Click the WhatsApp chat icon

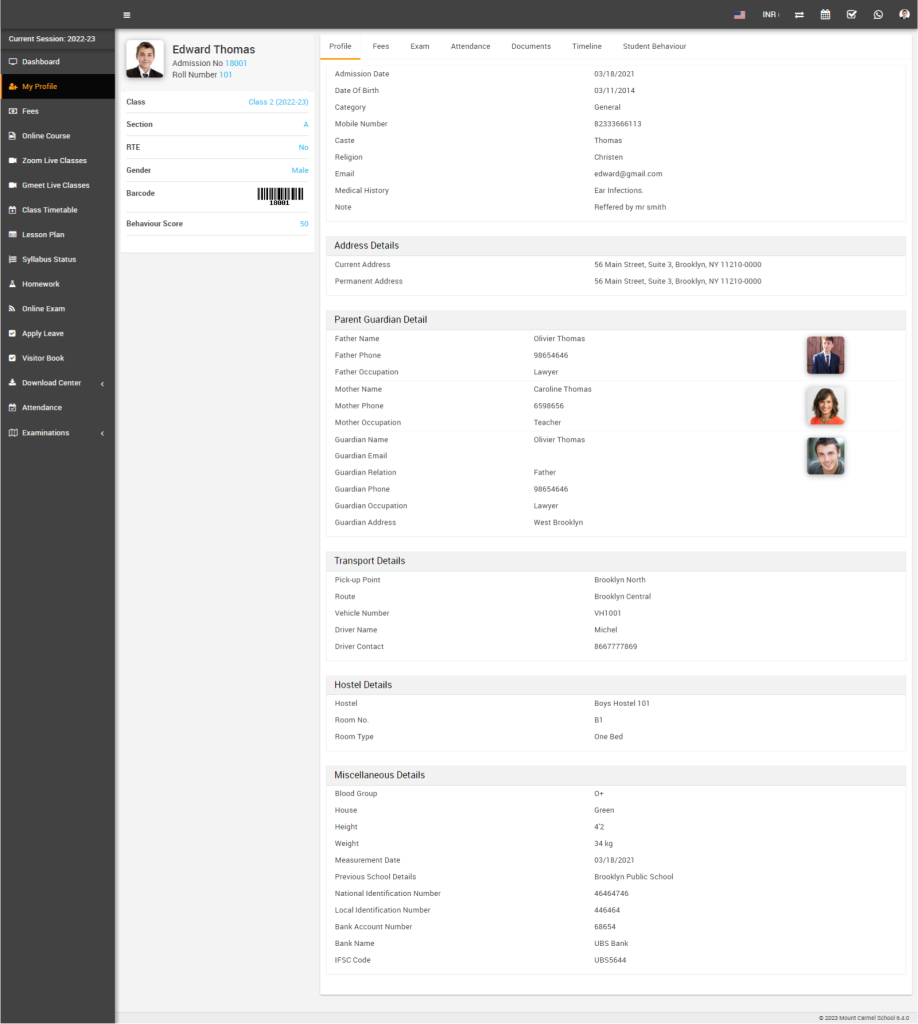click(878, 15)
